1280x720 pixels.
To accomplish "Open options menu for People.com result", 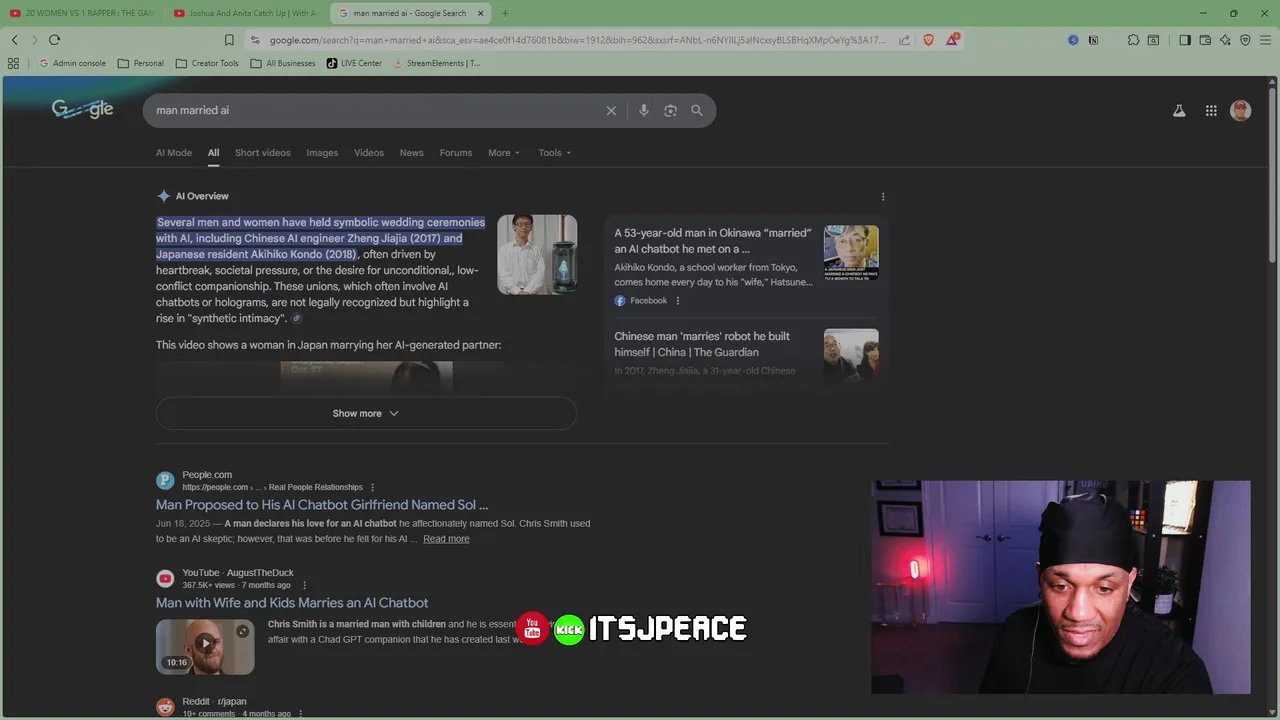I will pyautogui.click(x=373, y=488).
